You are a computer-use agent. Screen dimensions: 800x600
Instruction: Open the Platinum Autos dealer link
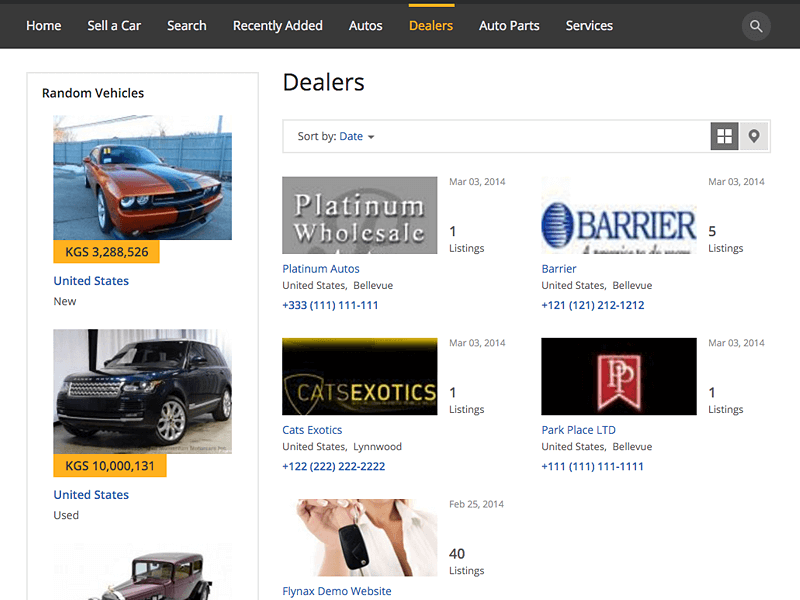pyautogui.click(x=321, y=269)
